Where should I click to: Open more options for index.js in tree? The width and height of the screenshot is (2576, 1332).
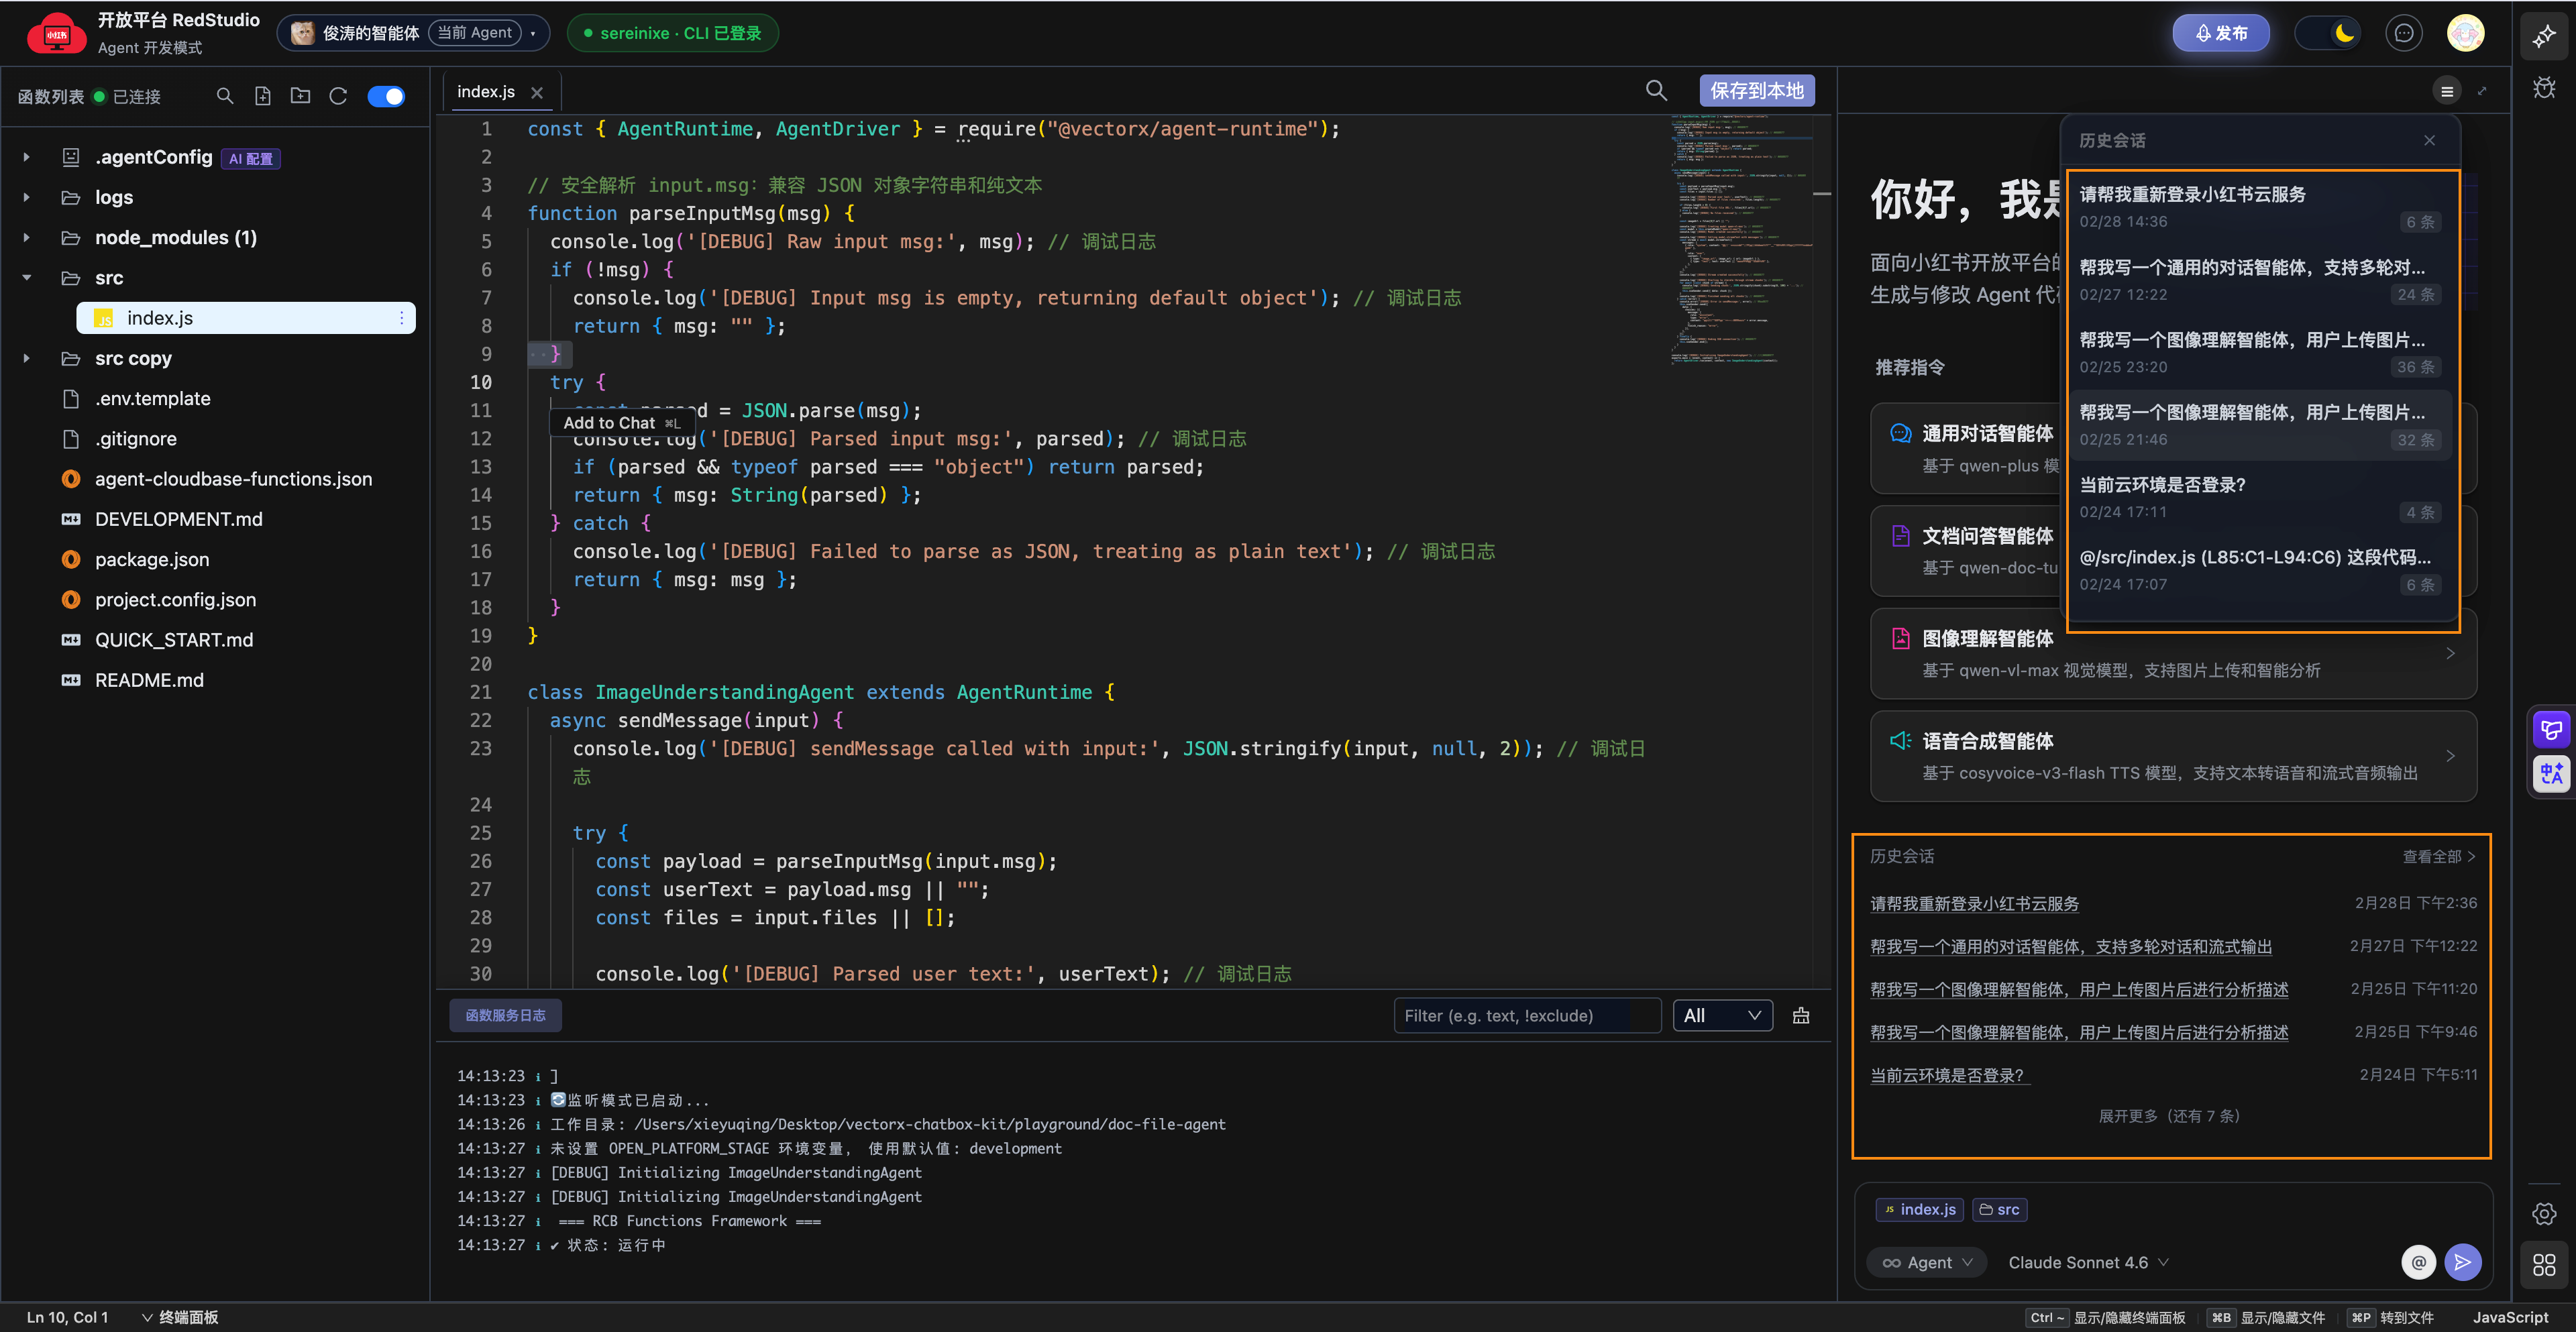pyautogui.click(x=402, y=318)
